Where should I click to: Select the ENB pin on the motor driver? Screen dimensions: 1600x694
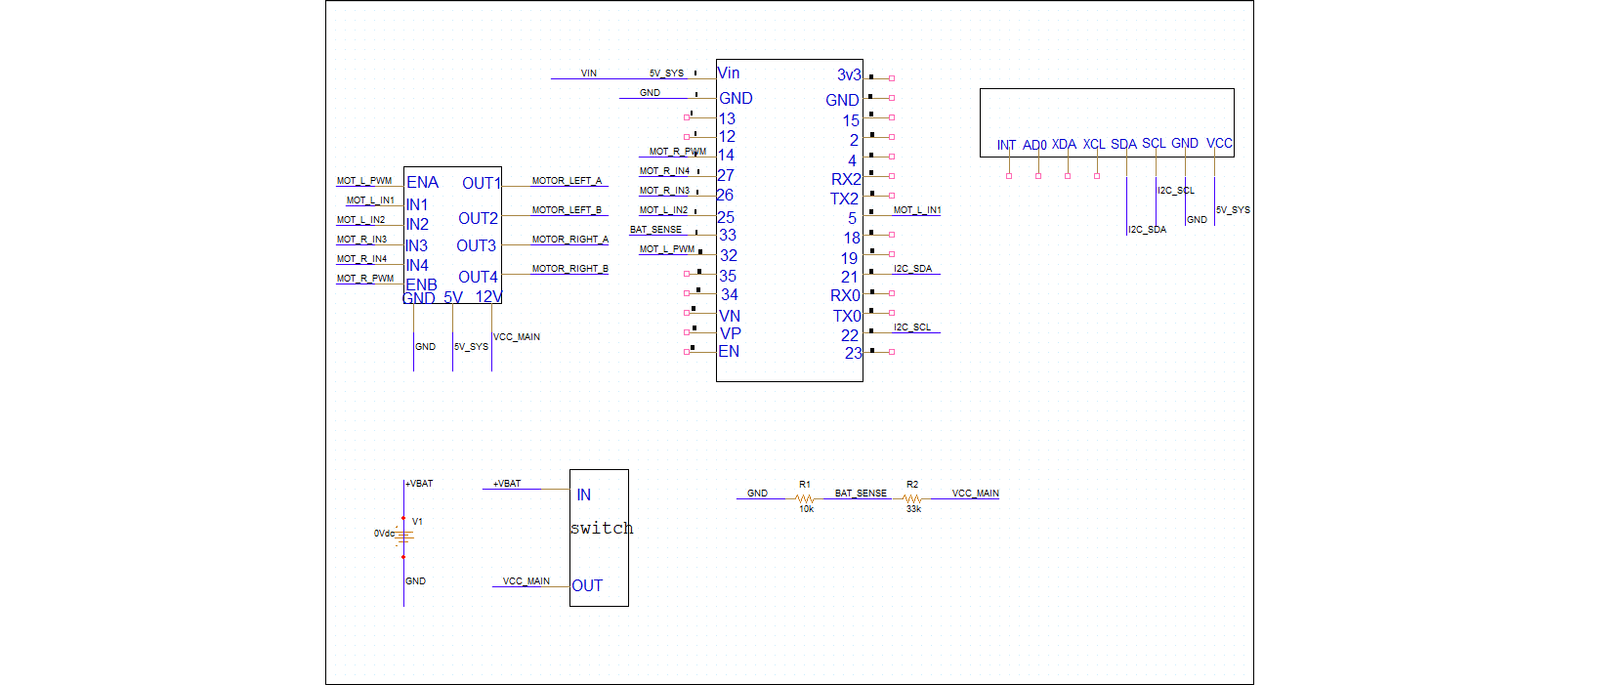pos(421,285)
